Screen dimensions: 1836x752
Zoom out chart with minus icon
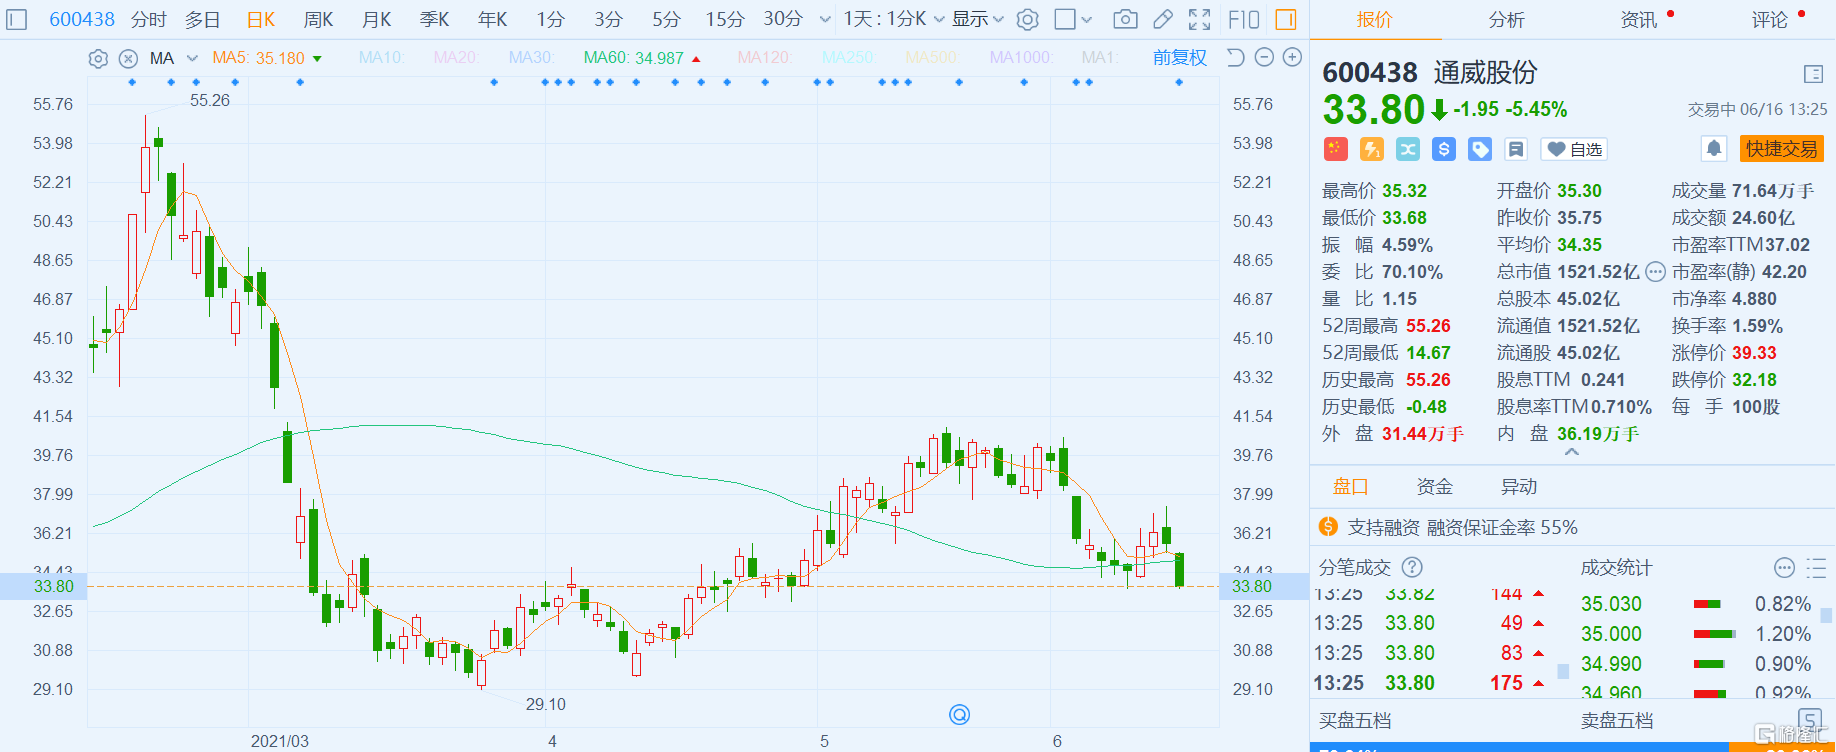tap(1264, 57)
